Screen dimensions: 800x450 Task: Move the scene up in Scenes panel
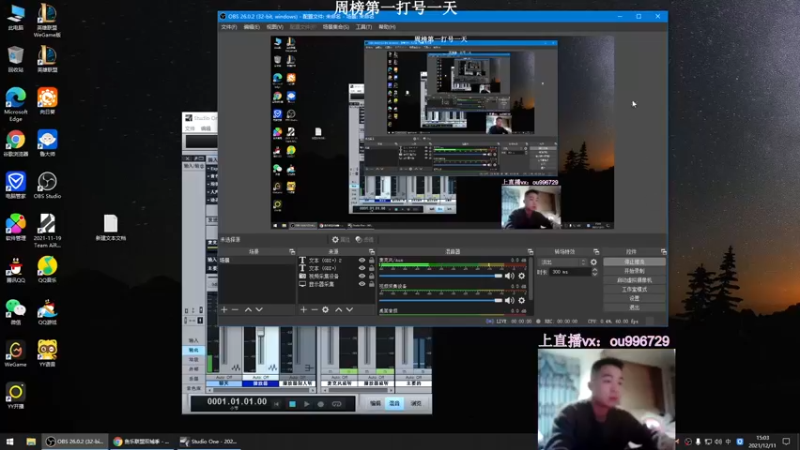pos(248,310)
